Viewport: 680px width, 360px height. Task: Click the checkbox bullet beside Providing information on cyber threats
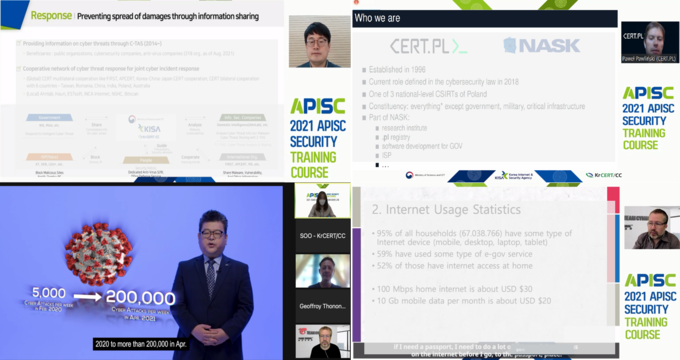point(19,43)
